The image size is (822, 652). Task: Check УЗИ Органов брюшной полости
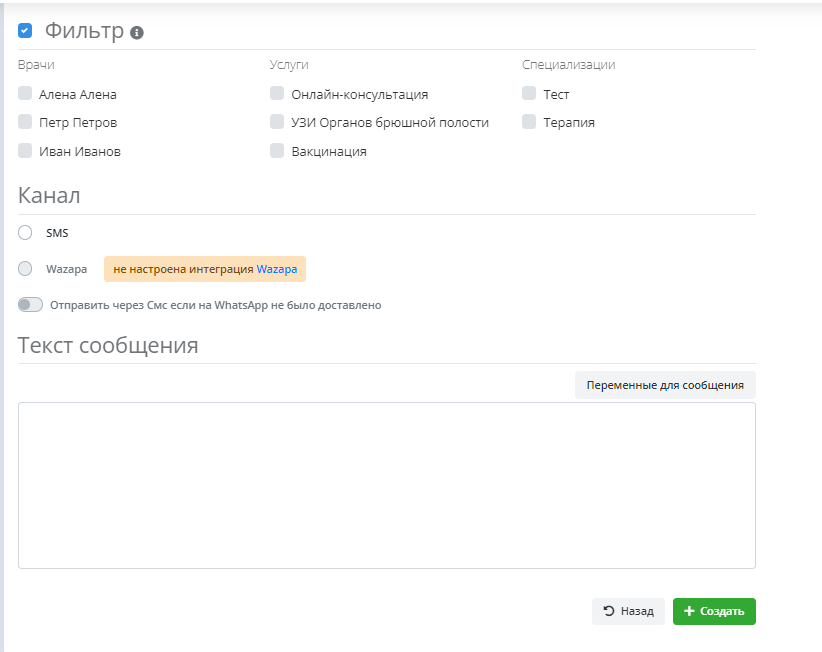pos(277,122)
